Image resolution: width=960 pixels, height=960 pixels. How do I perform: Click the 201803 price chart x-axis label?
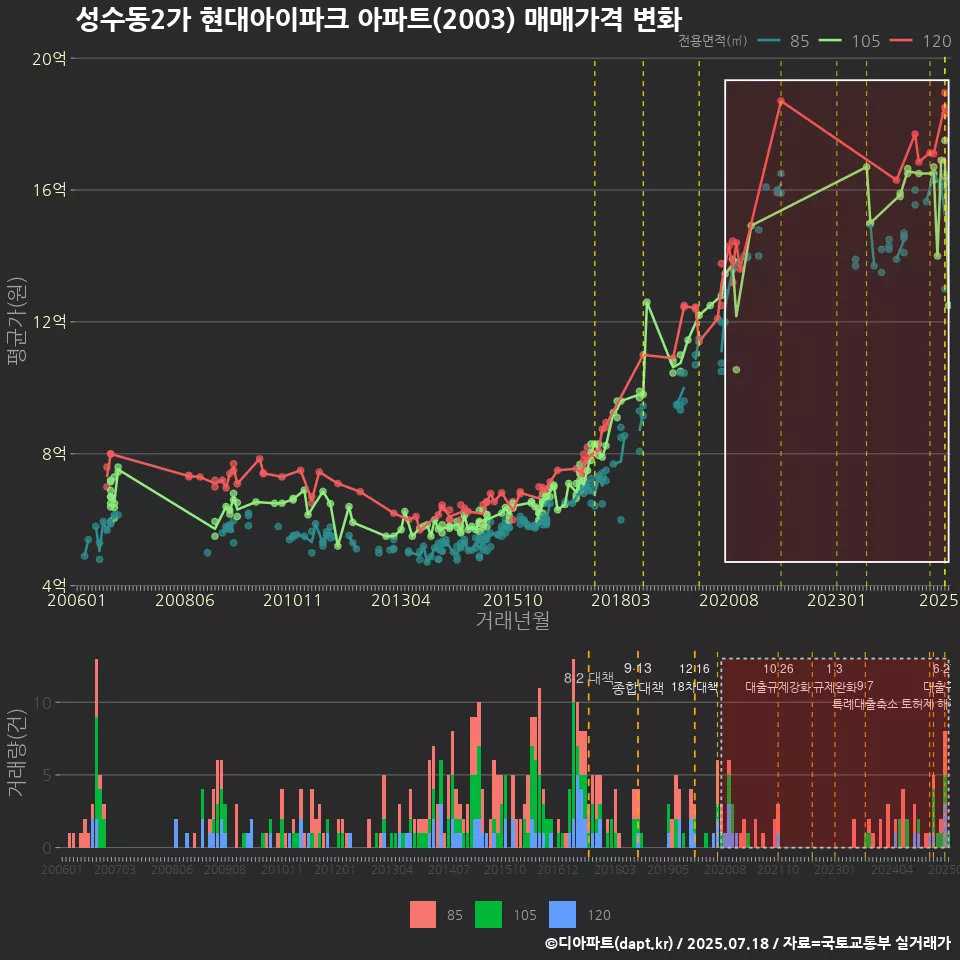point(620,600)
